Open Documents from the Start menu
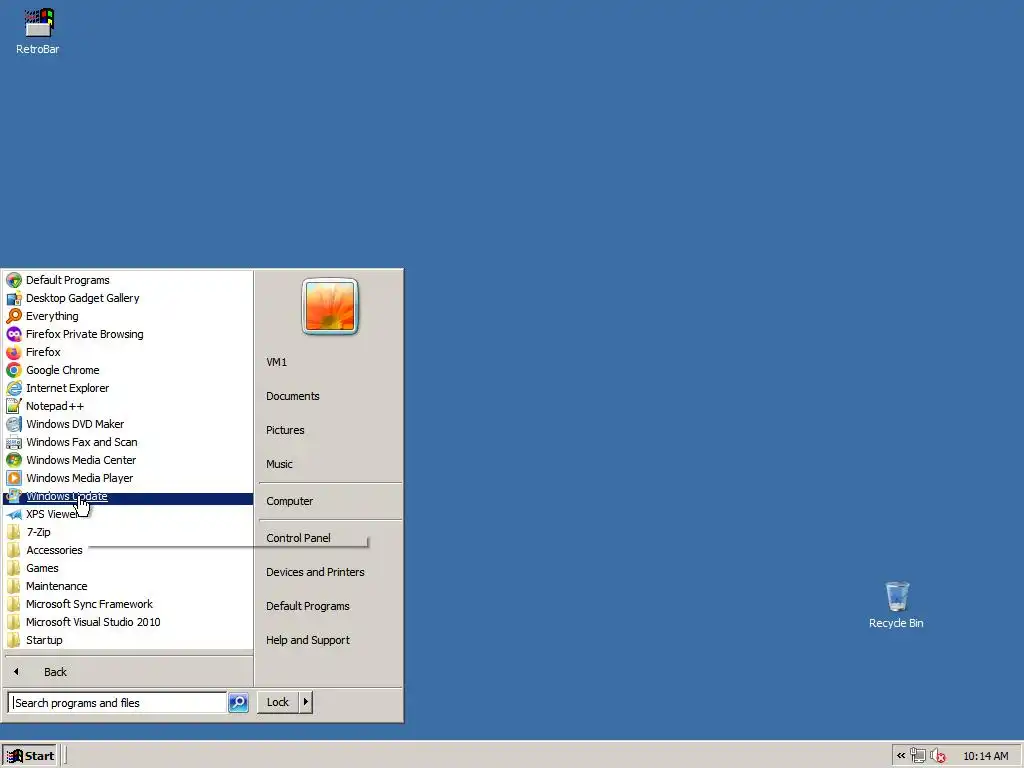Viewport: 1024px width, 768px height. pos(330,396)
